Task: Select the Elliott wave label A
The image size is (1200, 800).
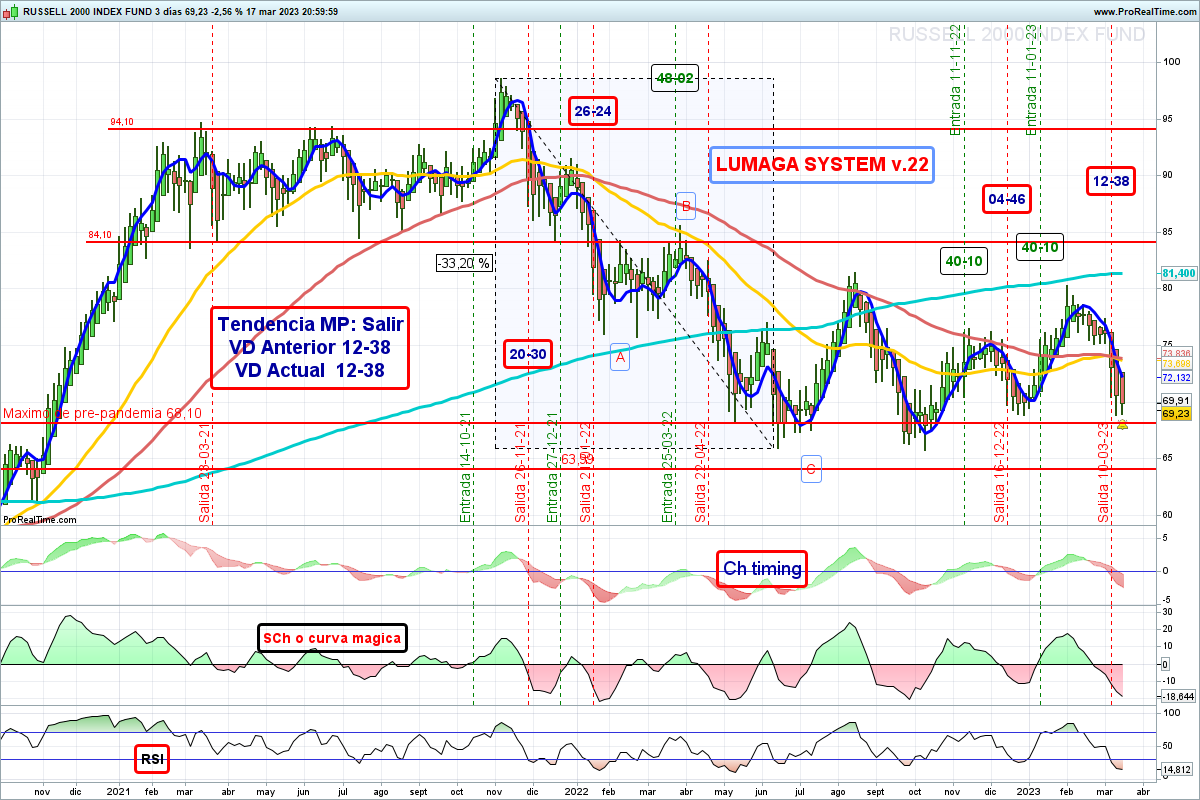Action: [619, 357]
